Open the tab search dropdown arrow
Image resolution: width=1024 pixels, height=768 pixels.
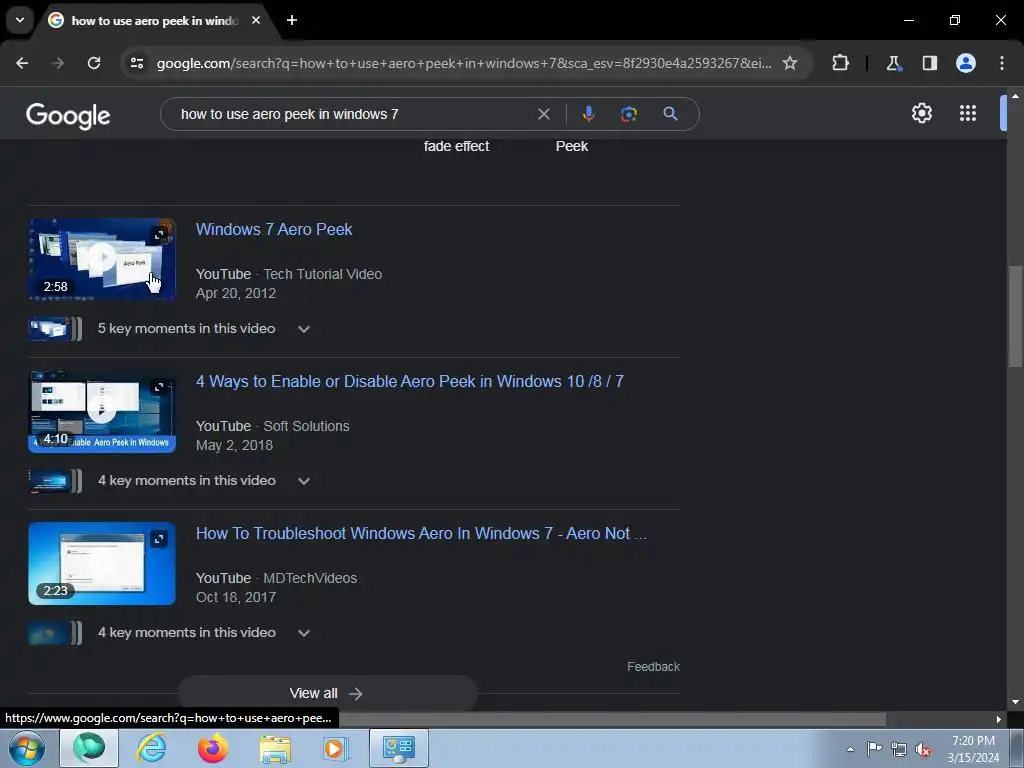pos(20,20)
